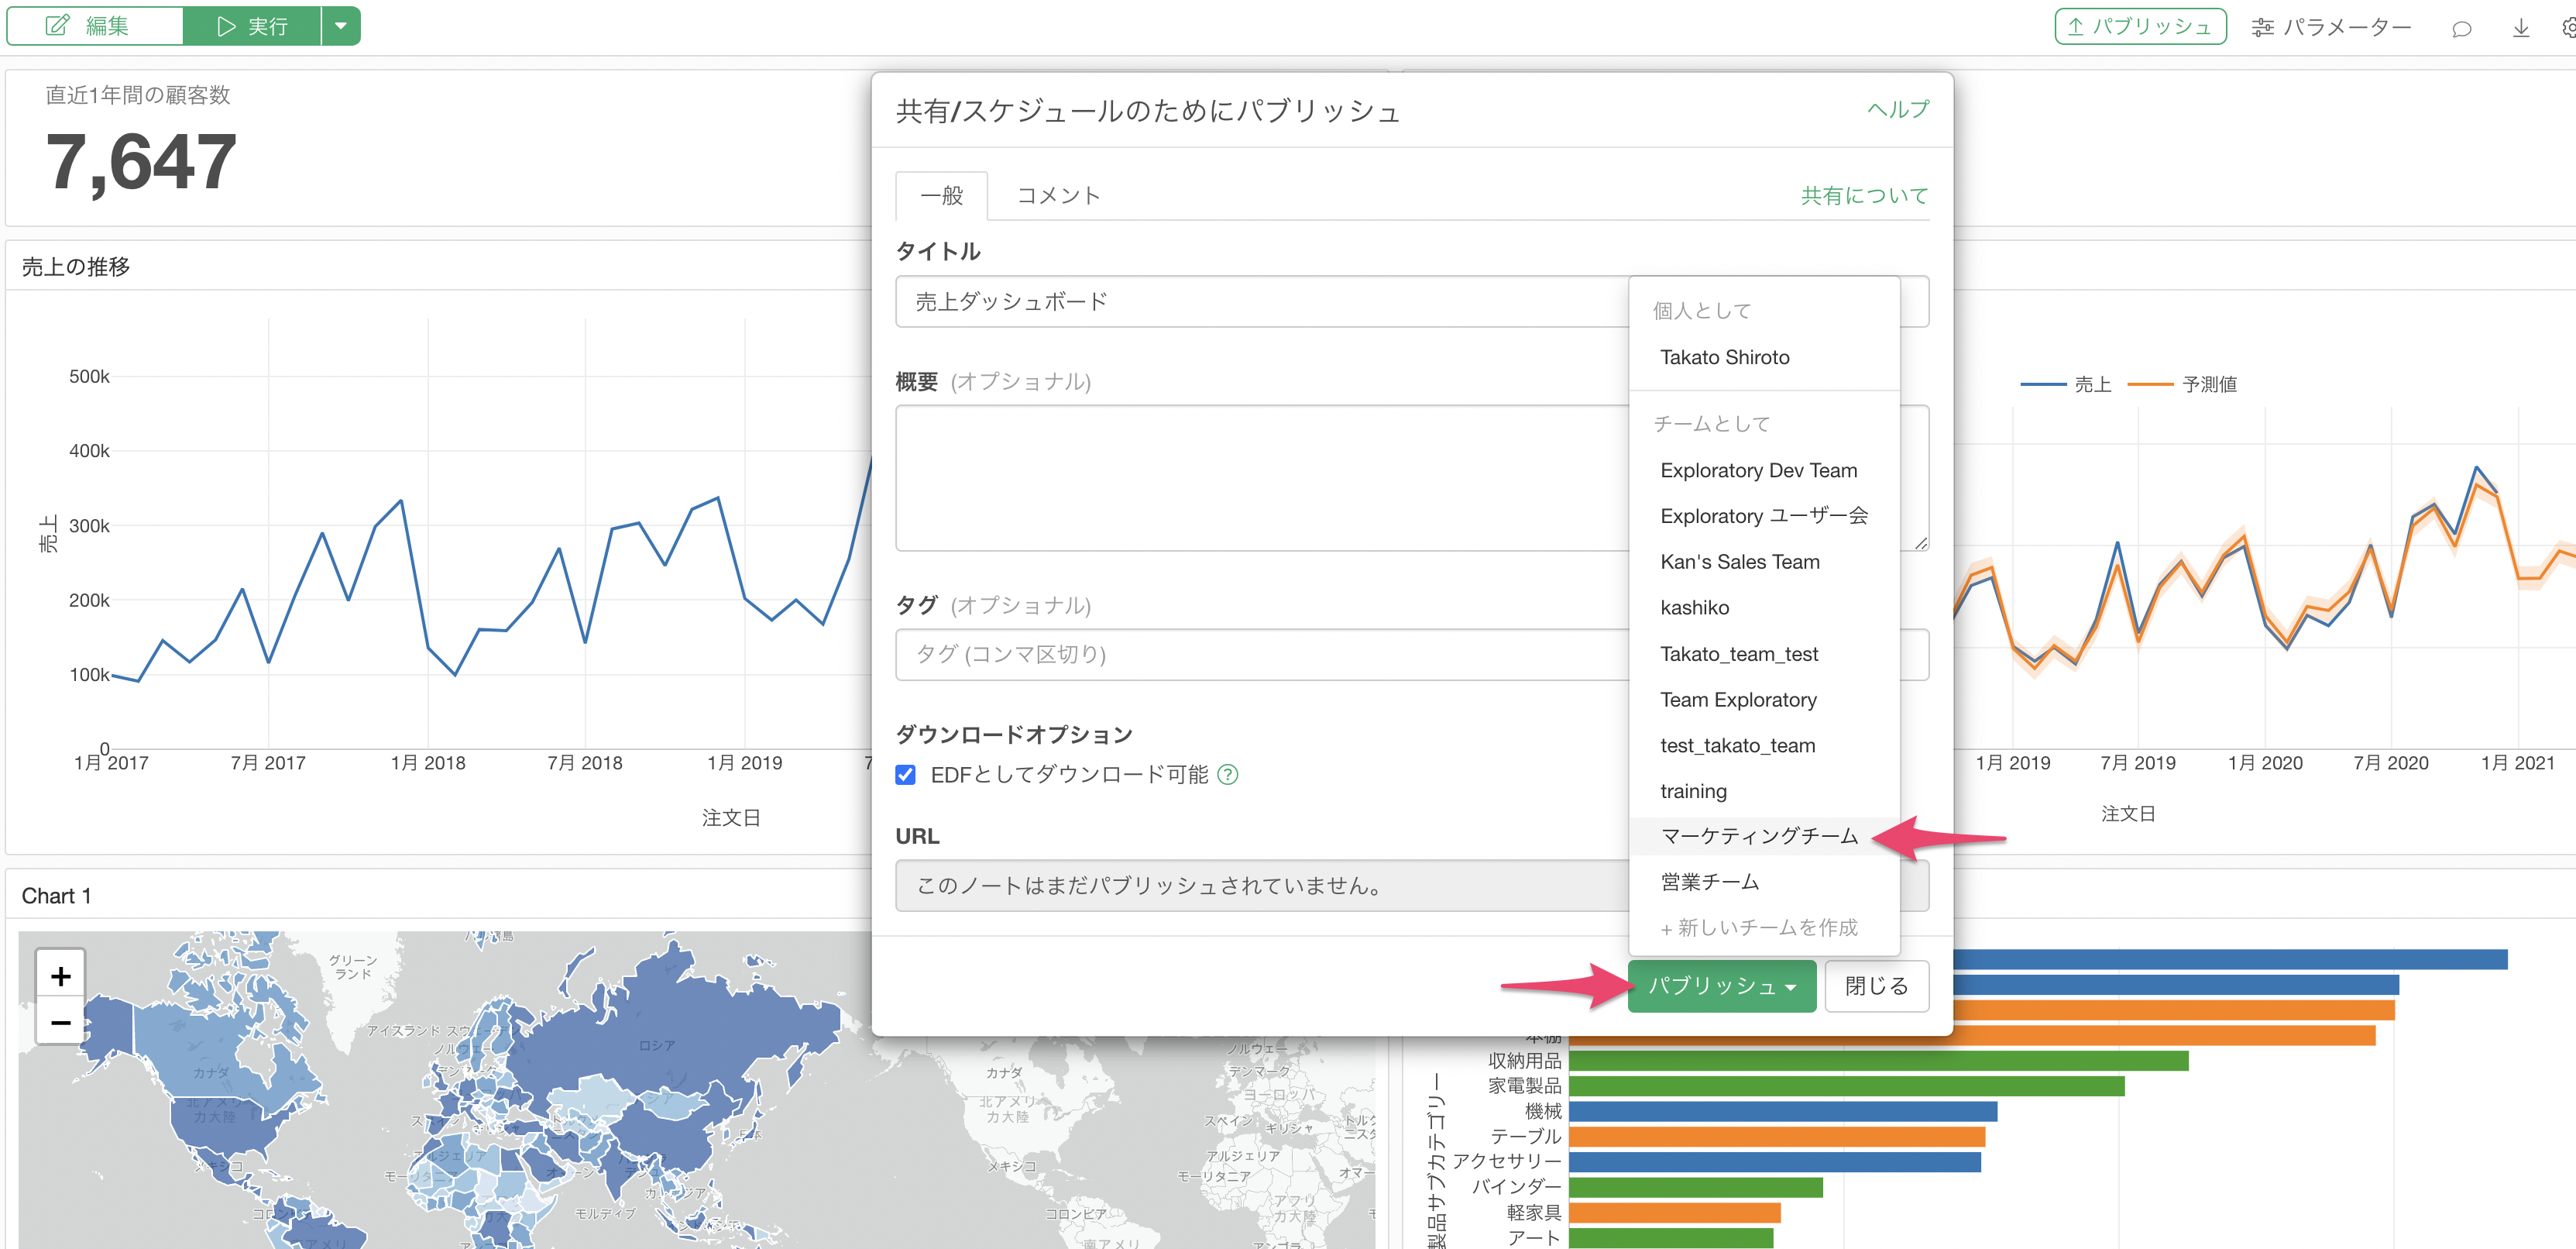The width and height of the screenshot is (2576, 1249).
Task: Click the テーブル bar in bar chart
Action: [x=1777, y=1137]
